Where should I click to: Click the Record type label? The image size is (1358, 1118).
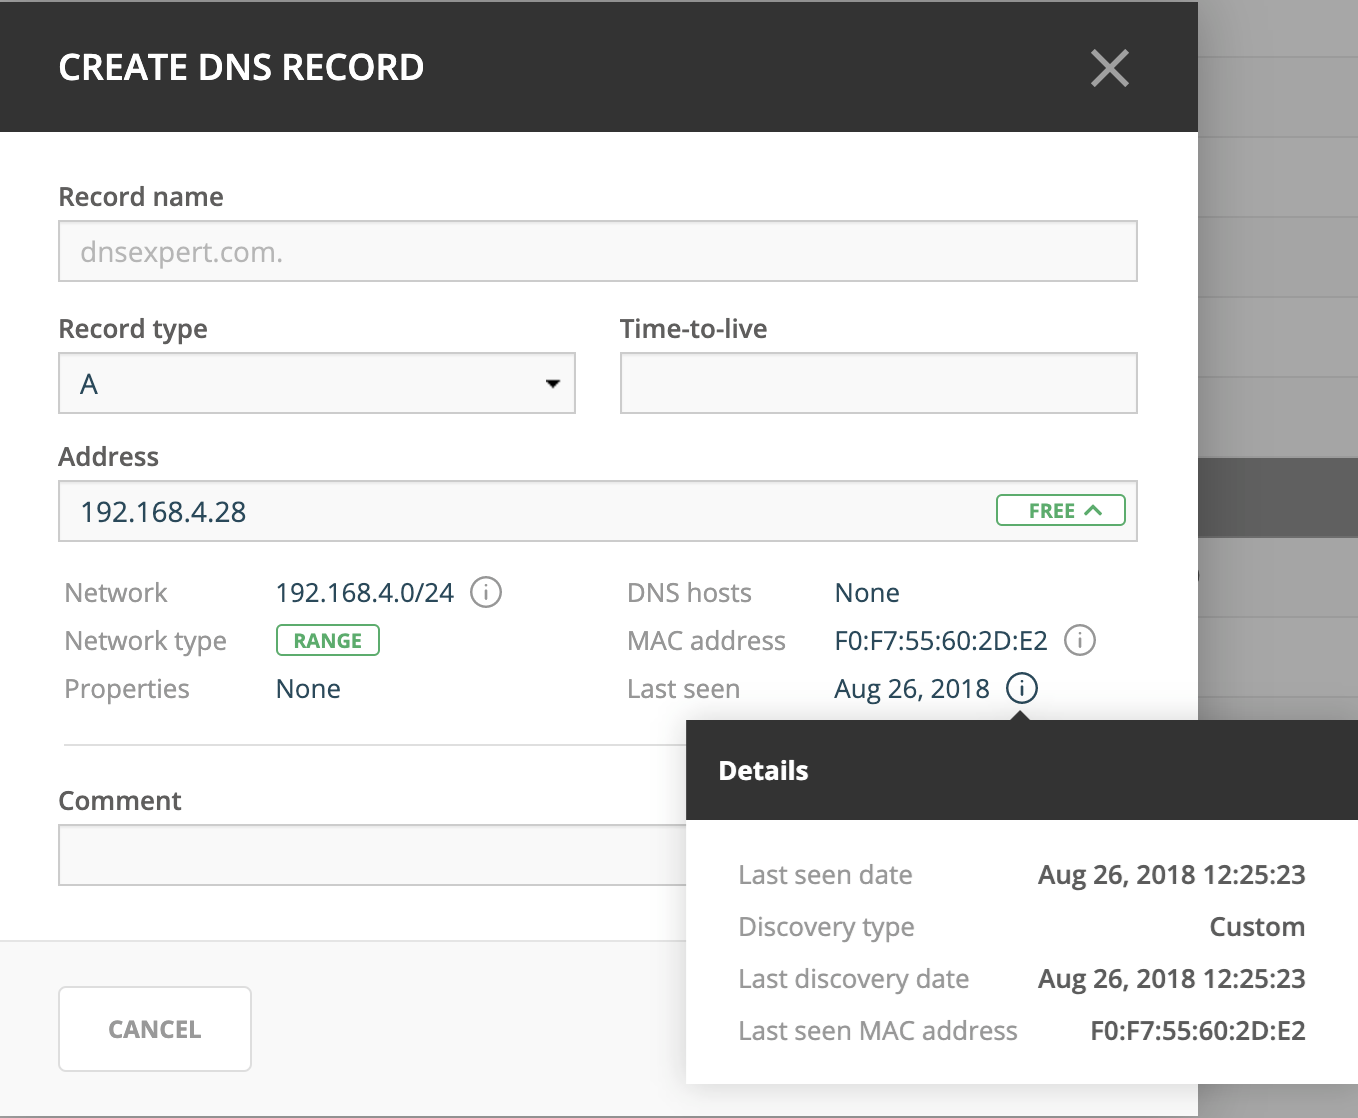pos(133,329)
